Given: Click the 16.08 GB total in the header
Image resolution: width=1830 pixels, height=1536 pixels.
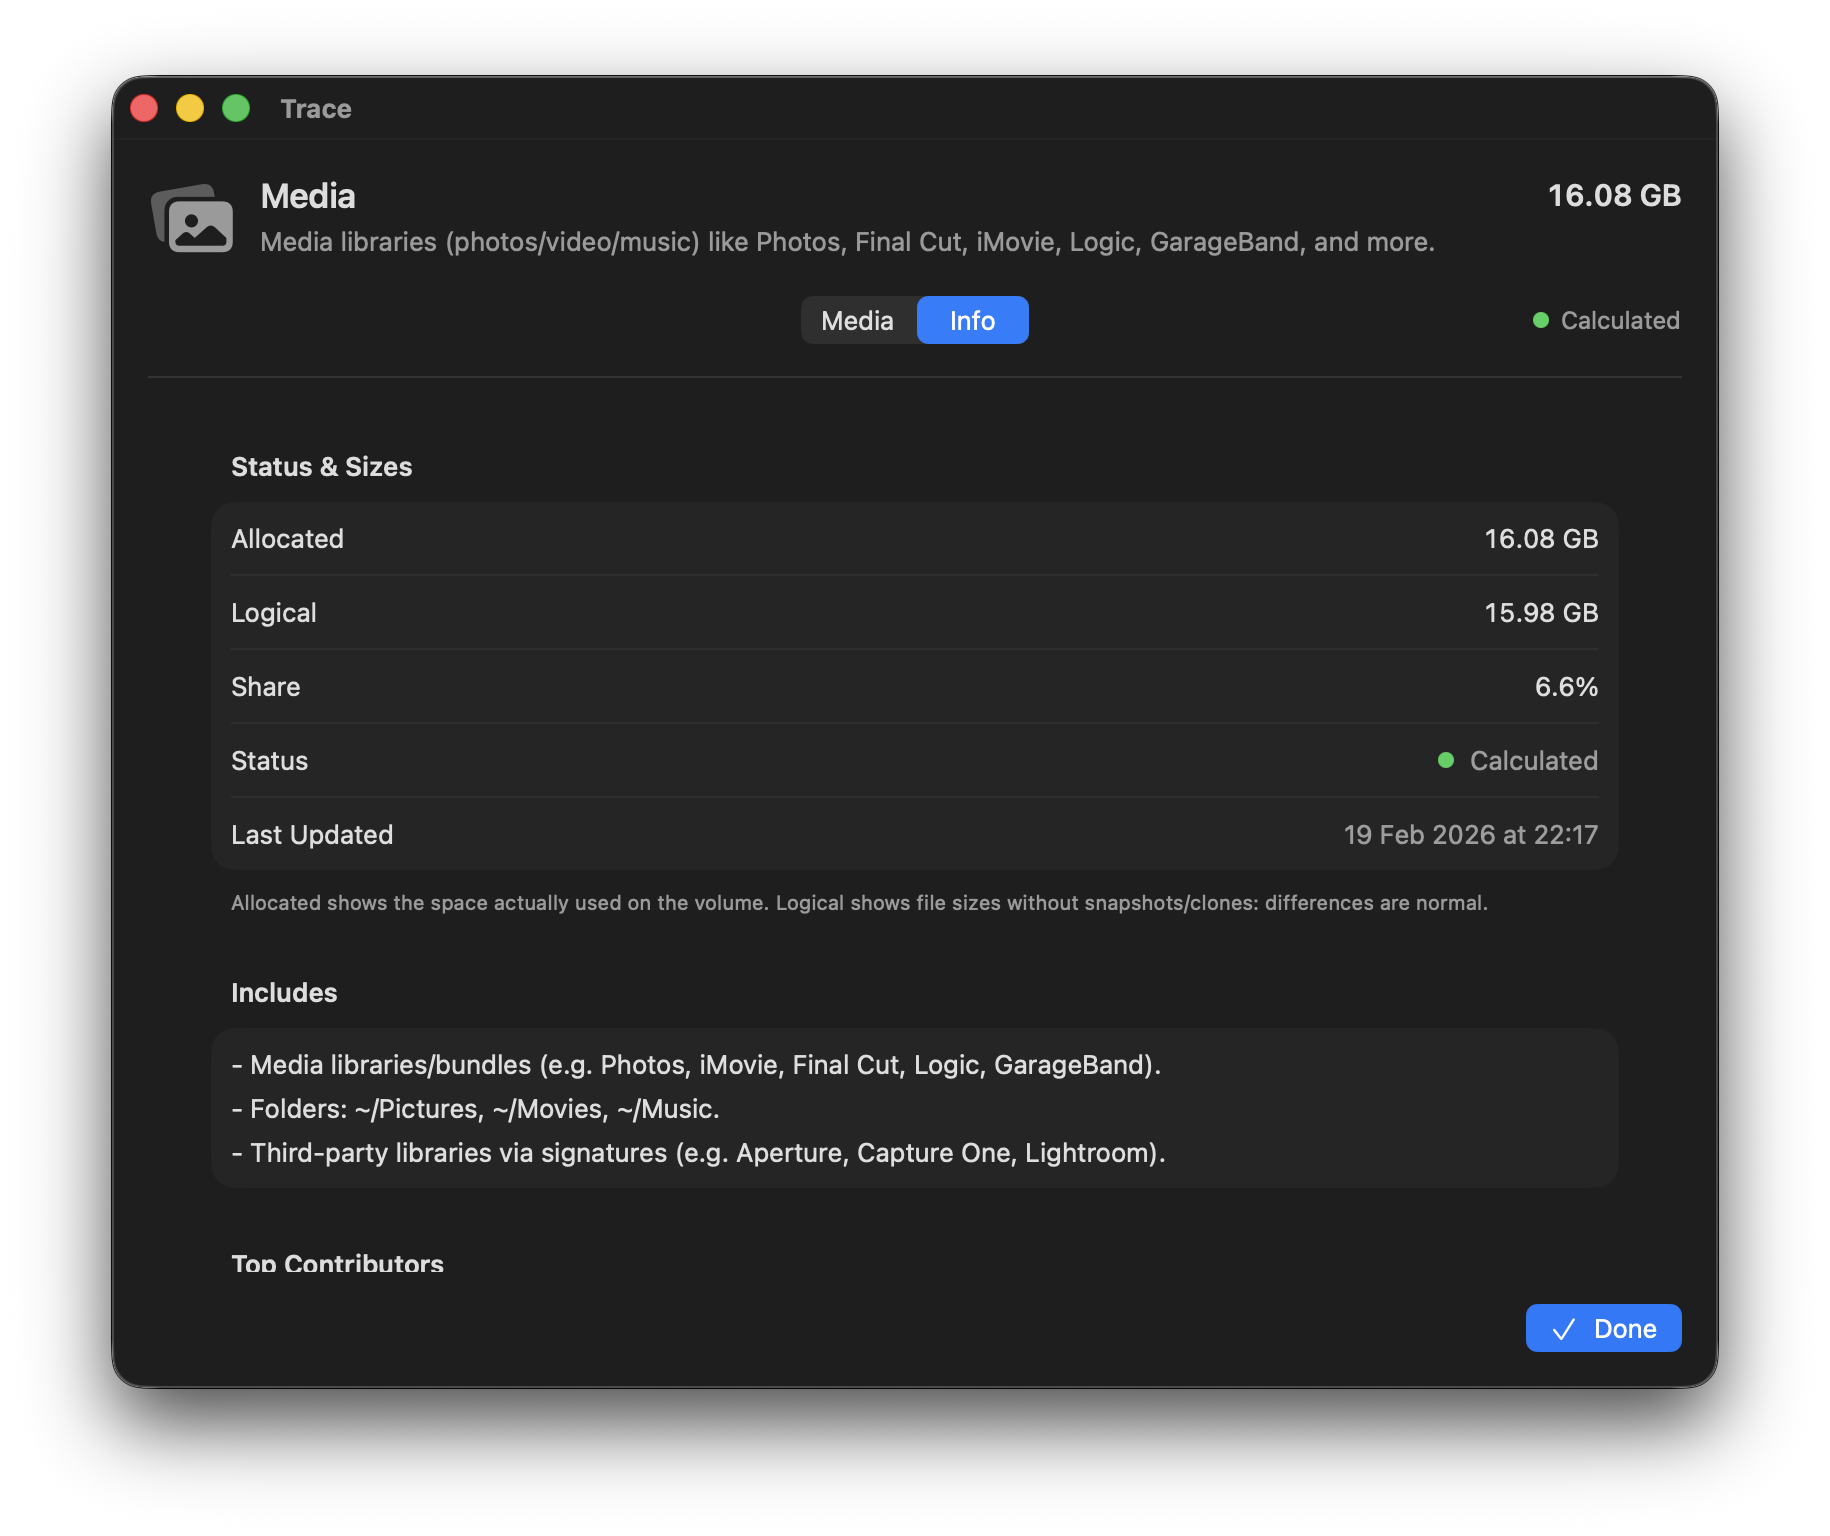Looking at the screenshot, I should tap(1613, 195).
